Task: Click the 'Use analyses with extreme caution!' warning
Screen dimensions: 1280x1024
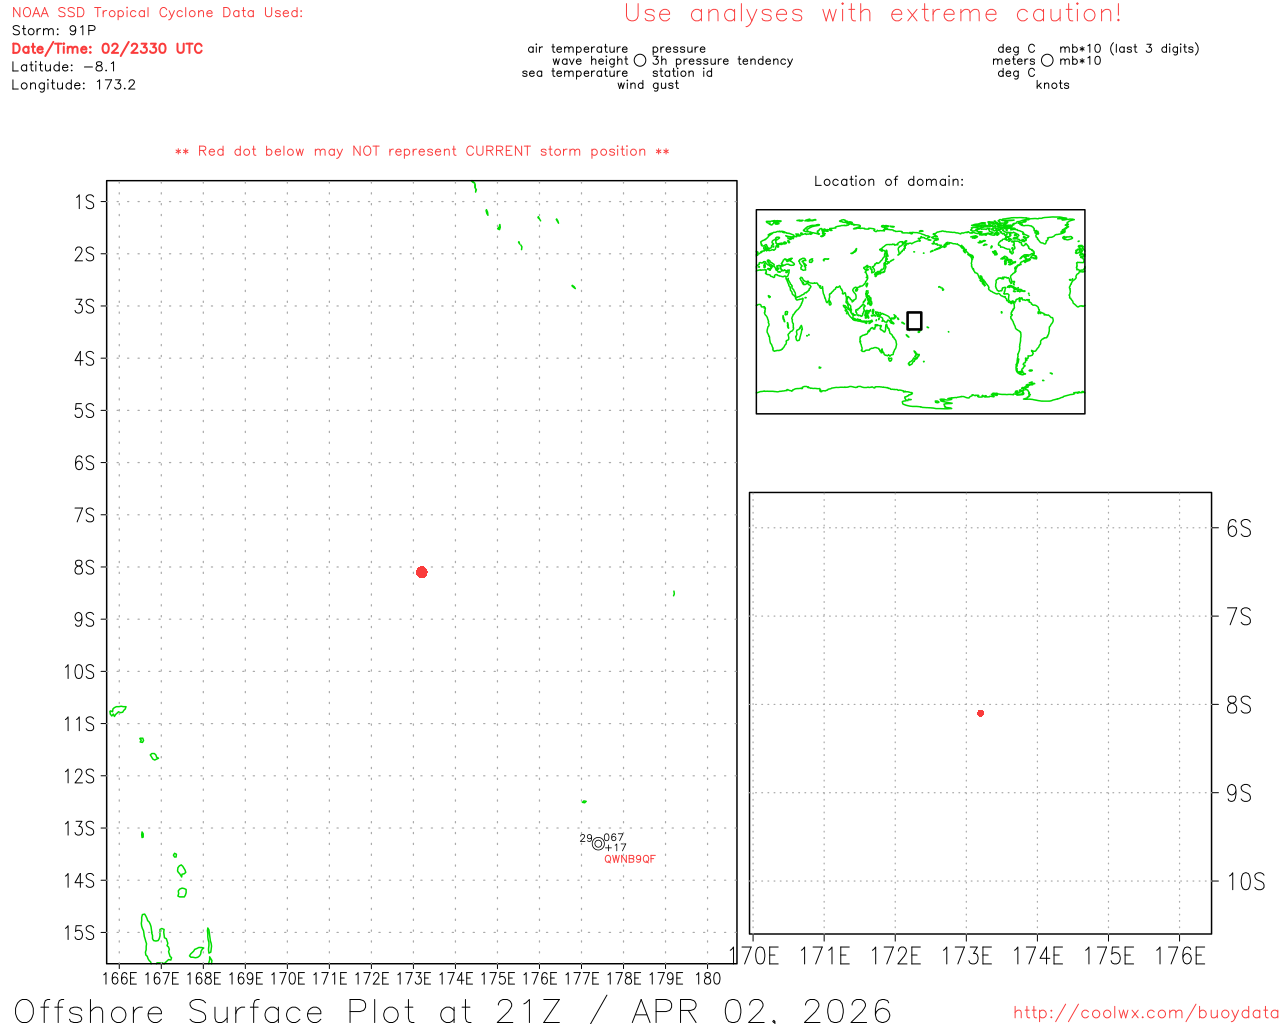Action: [x=872, y=14]
